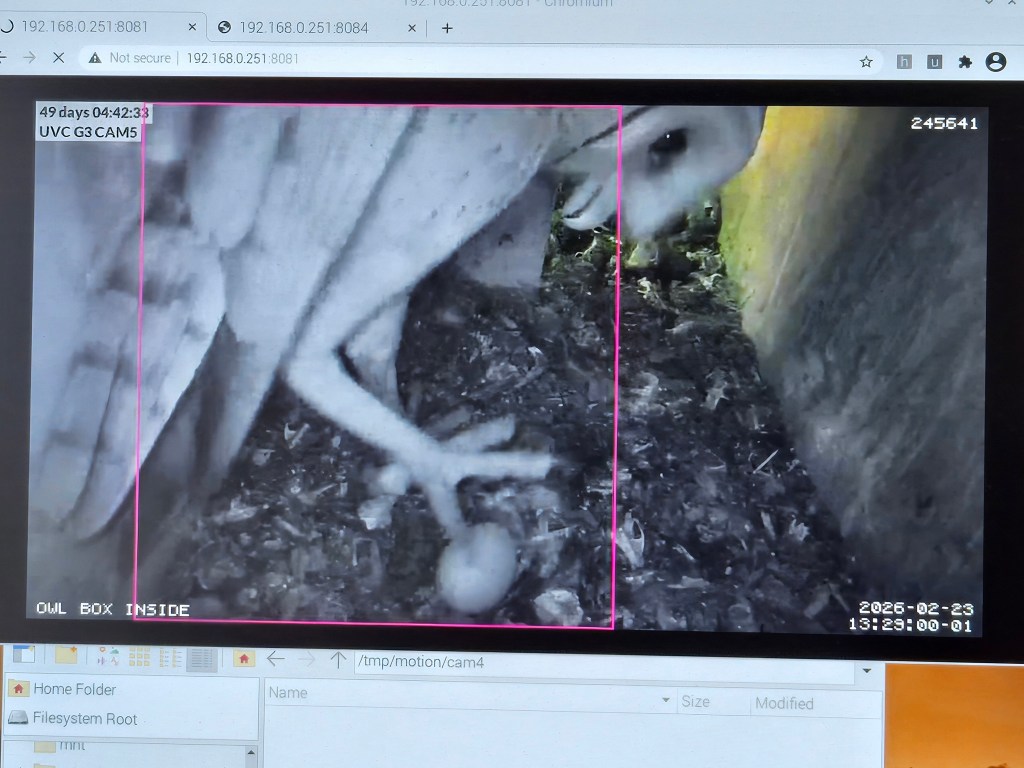Screen dimensions: 1024x768
Task: Switch file manager to icon view
Action: [x=139, y=658]
